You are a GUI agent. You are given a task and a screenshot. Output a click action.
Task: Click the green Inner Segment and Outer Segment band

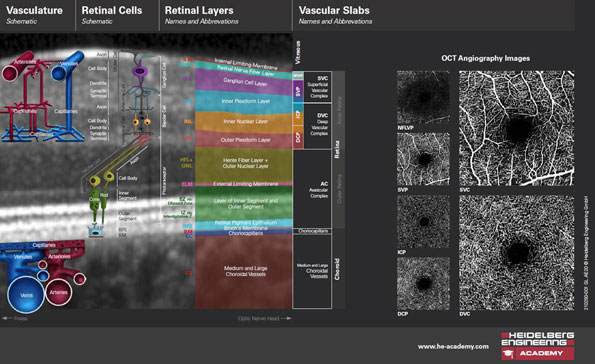pyautogui.click(x=243, y=203)
